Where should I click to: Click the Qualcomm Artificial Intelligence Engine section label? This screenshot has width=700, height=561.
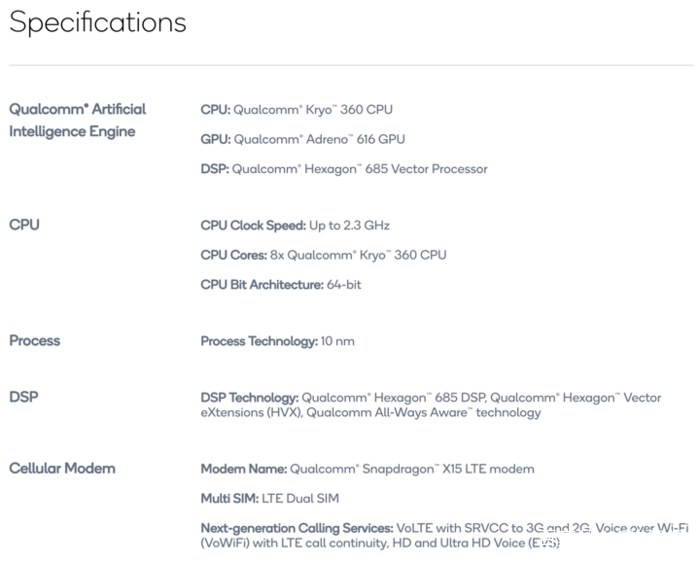(x=77, y=120)
